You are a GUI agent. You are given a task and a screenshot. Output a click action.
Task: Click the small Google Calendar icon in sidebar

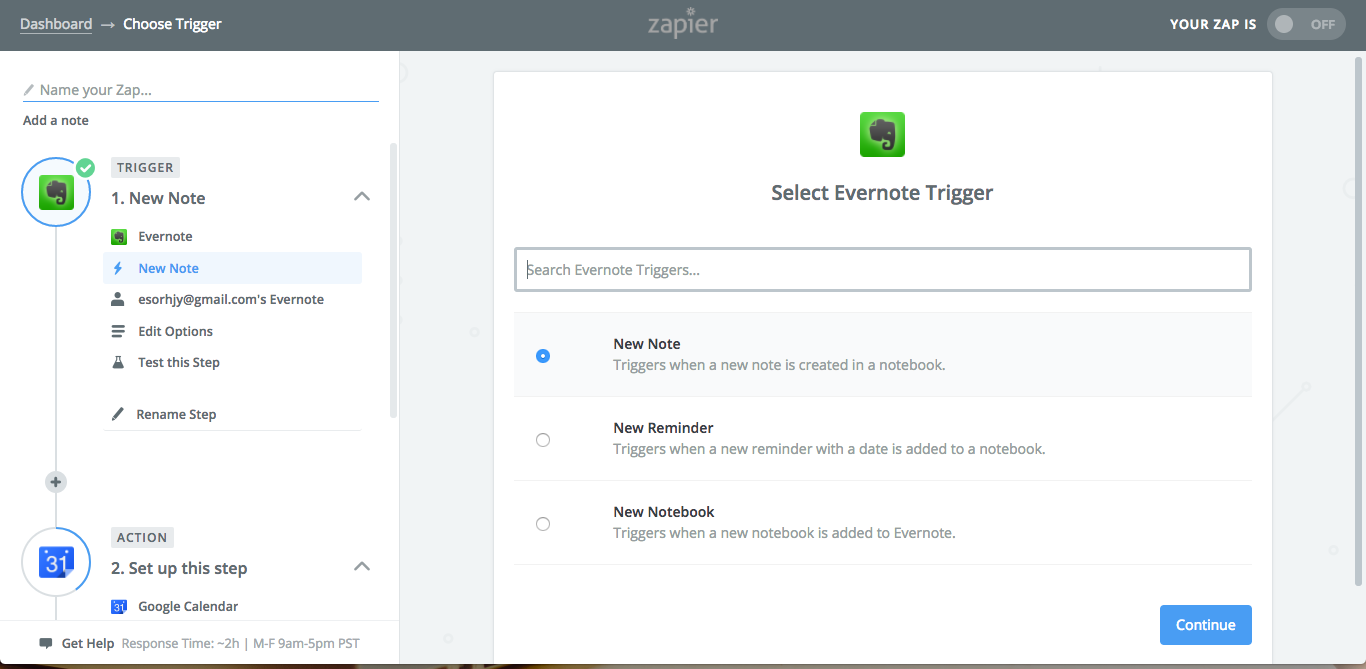tap(119, 607)
